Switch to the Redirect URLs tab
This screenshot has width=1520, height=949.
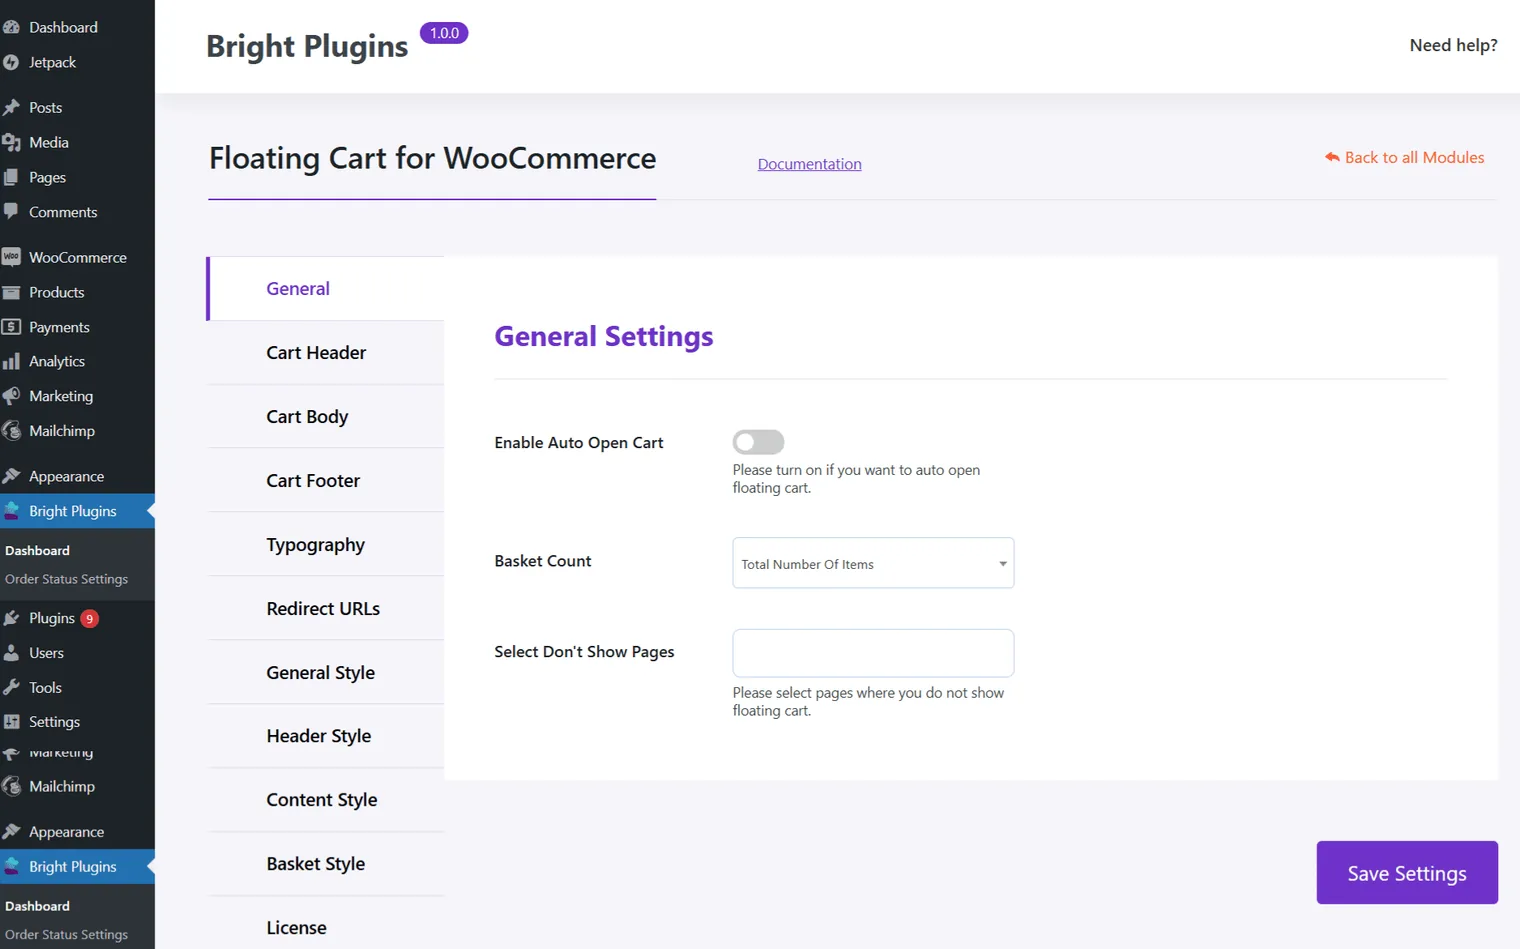pos(326,609)
